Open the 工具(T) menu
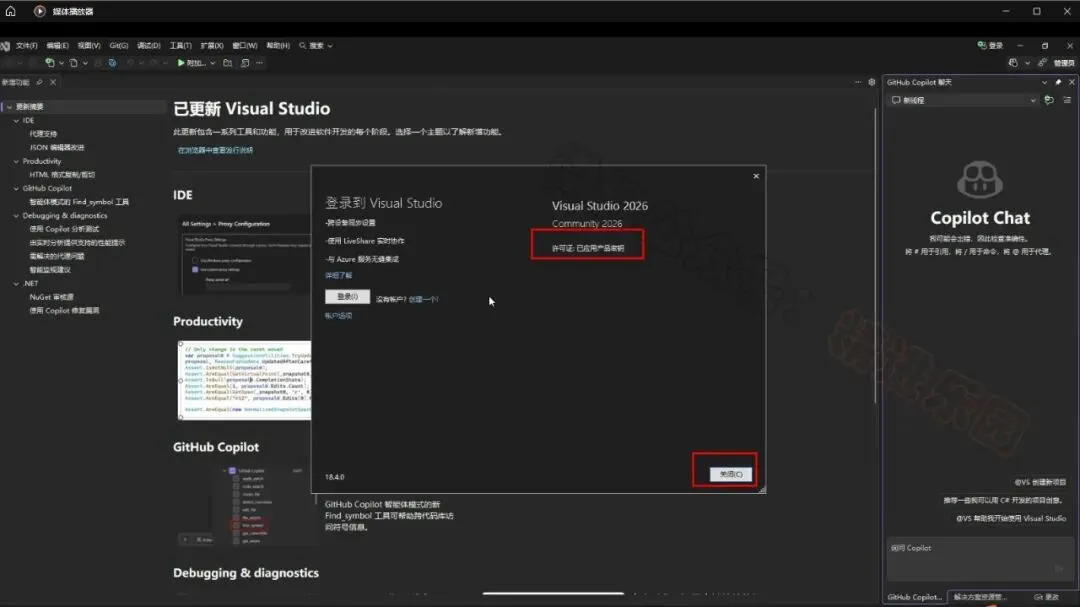Viewport: 1080px width, 607px height. coord(180,45)
